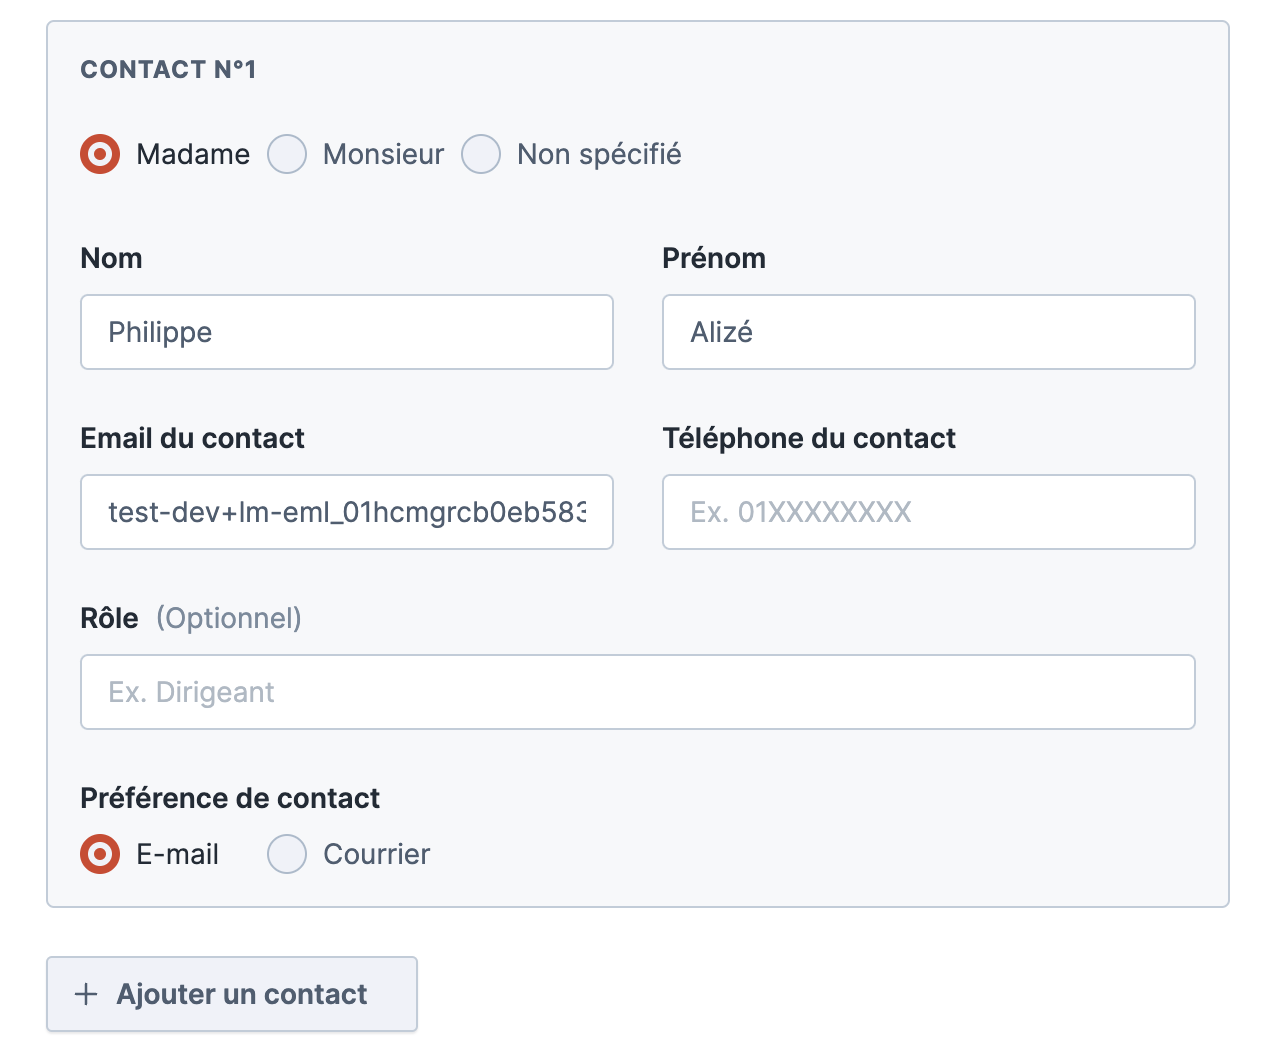Click the Rôle (Optionnel) label

pos(190,618)
